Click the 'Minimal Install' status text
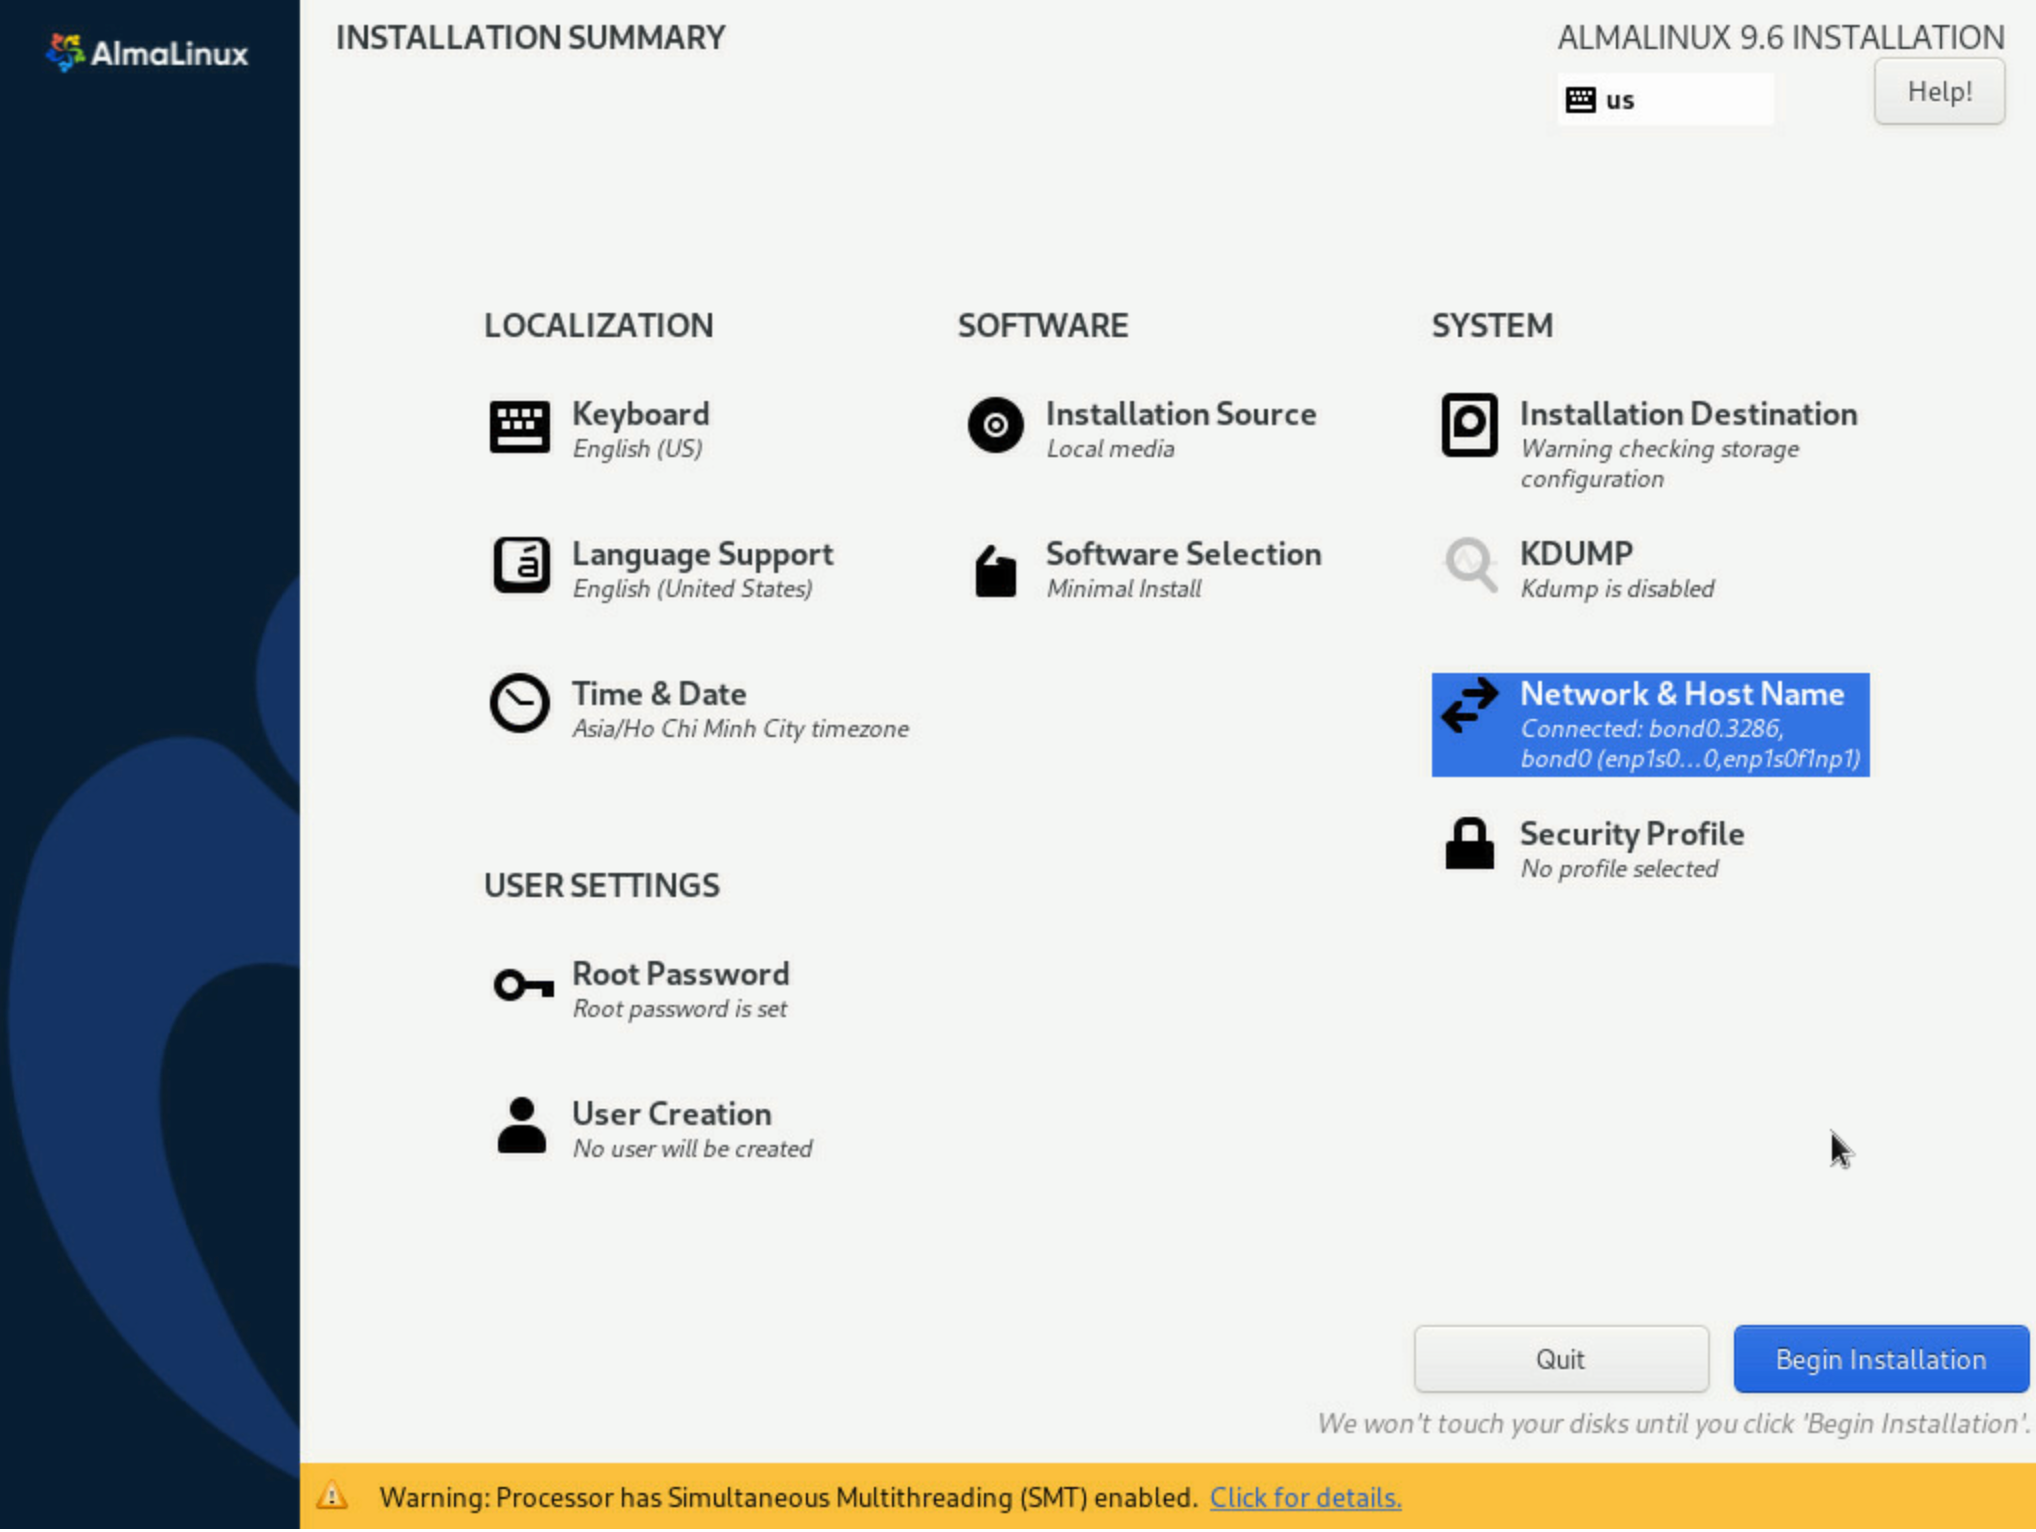 click(1124, 589)
